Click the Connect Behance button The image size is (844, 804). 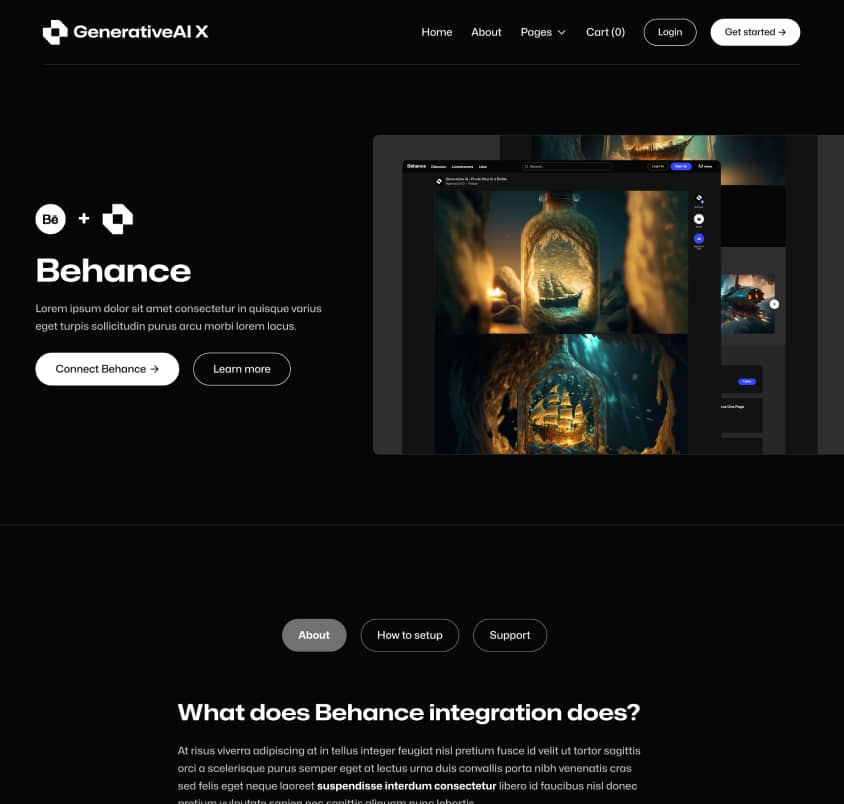point(107,369)
